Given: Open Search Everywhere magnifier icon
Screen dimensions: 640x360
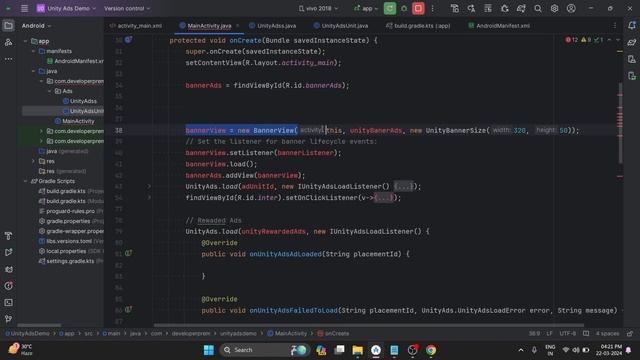Looking at the screenshot, I should [538, 8].
